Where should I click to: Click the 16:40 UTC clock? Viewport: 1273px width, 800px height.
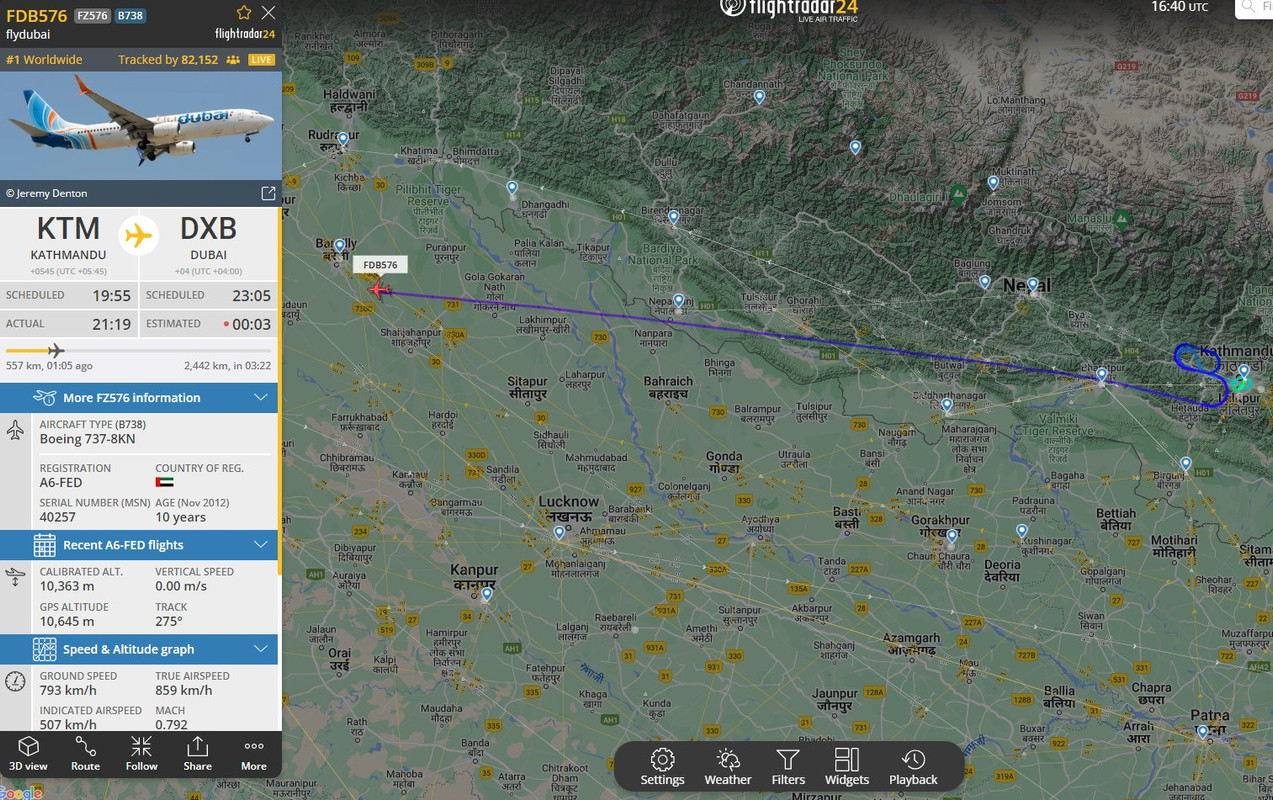[1180, 7]
